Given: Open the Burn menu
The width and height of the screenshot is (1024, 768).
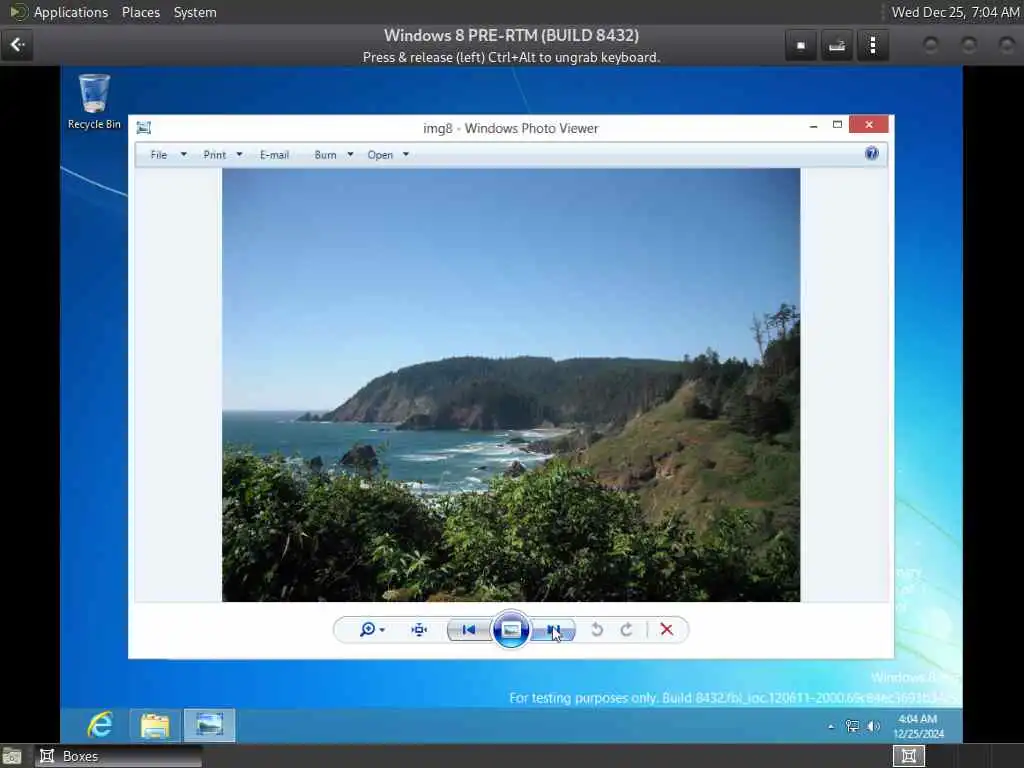Looking at the screenshot, I should click(325, 155).
